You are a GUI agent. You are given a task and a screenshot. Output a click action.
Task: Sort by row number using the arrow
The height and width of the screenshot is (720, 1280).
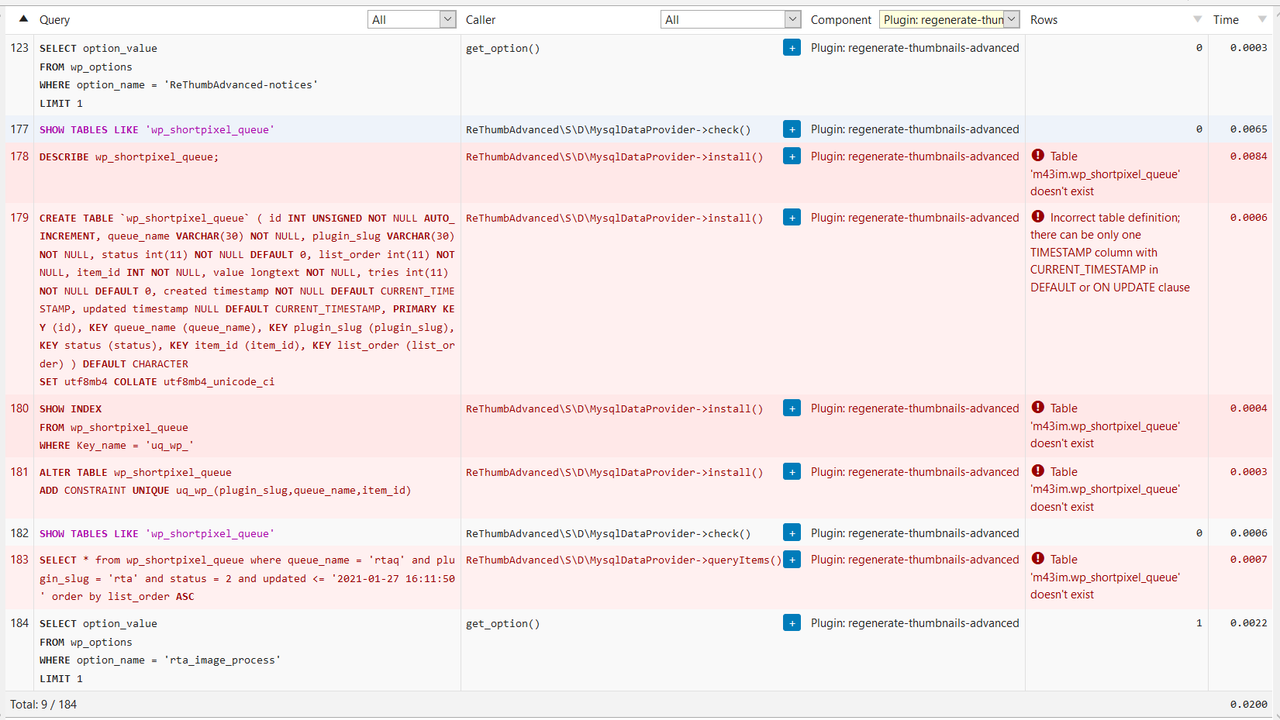point(23,19)
